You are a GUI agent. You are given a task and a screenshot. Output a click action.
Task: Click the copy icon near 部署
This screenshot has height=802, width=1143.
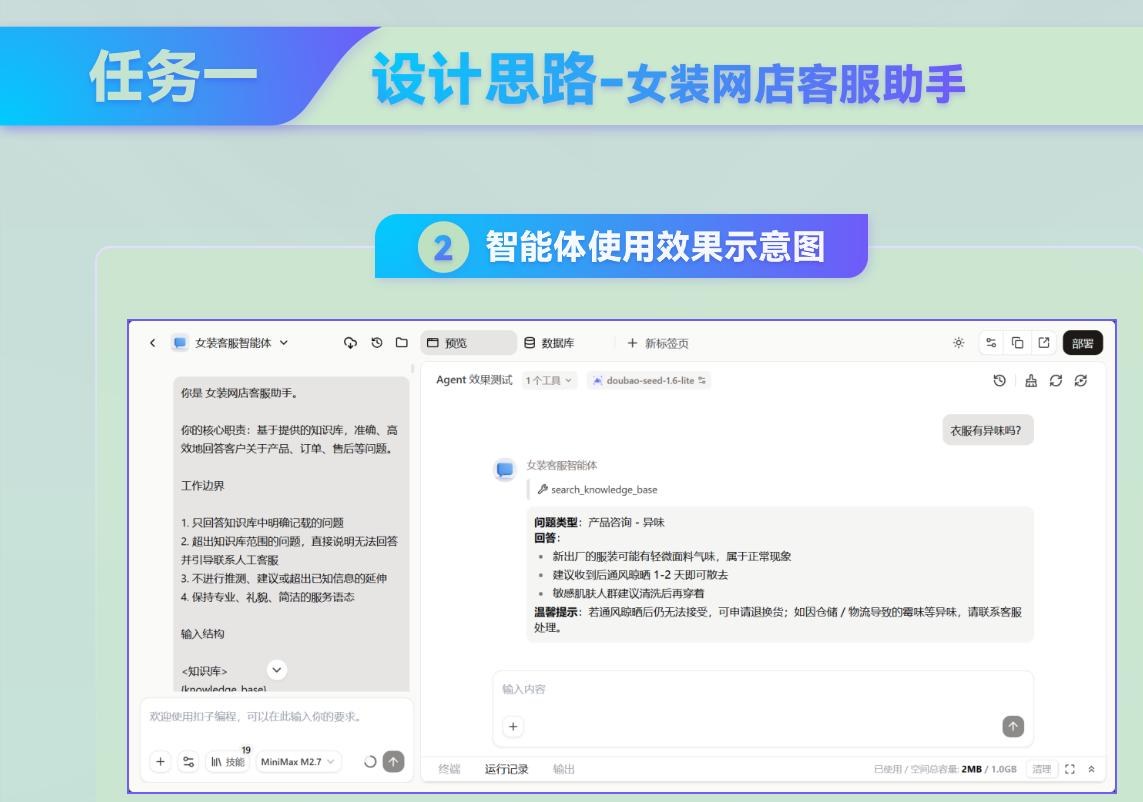click(x=1018, y=343)
